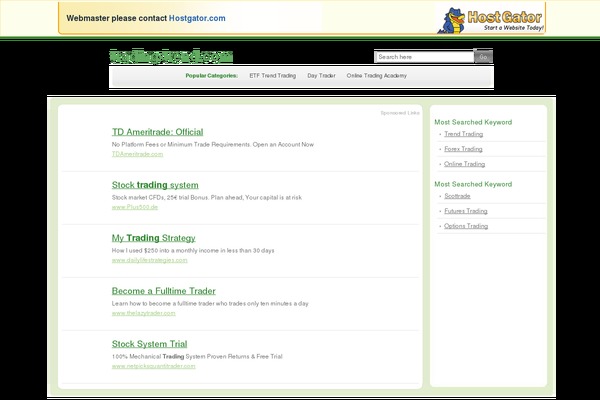Viewport: 600px width, 400px height.
Task: Focus the Search here field
Action: [424, 57]
